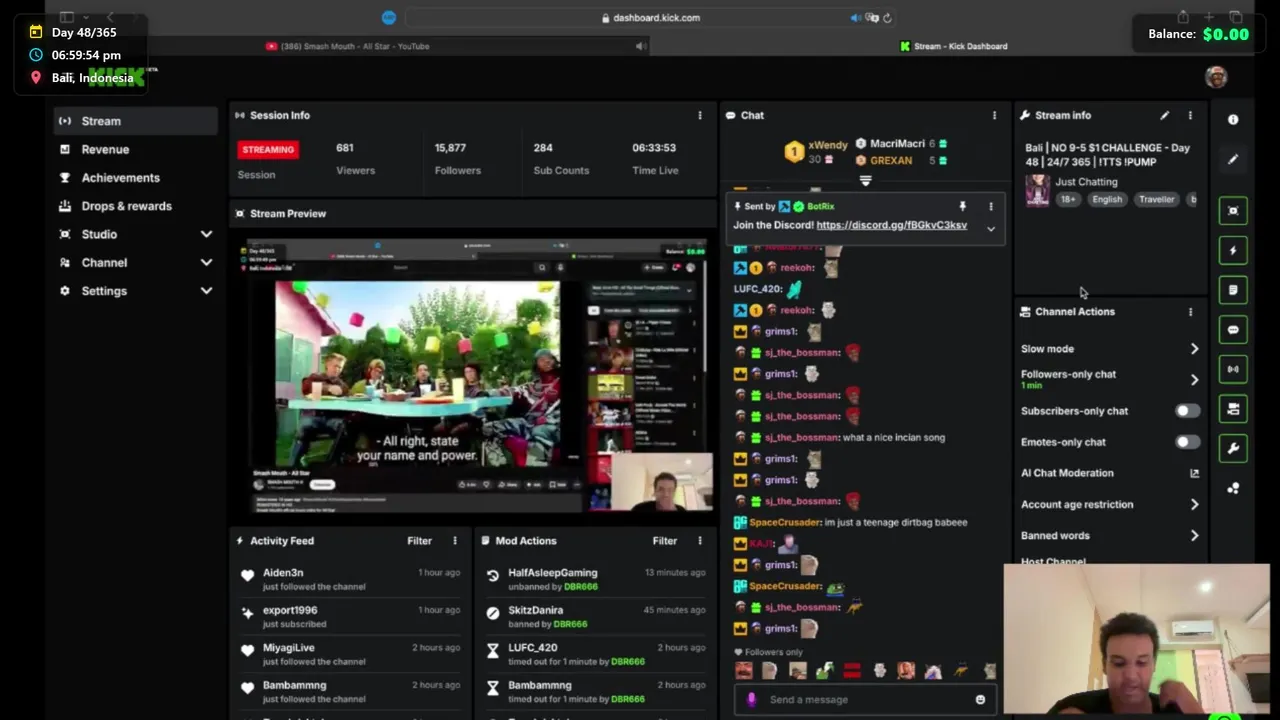Expand the Channel sidebar group
Viewport: 1280px width, 720px height.
click(135, 262)
